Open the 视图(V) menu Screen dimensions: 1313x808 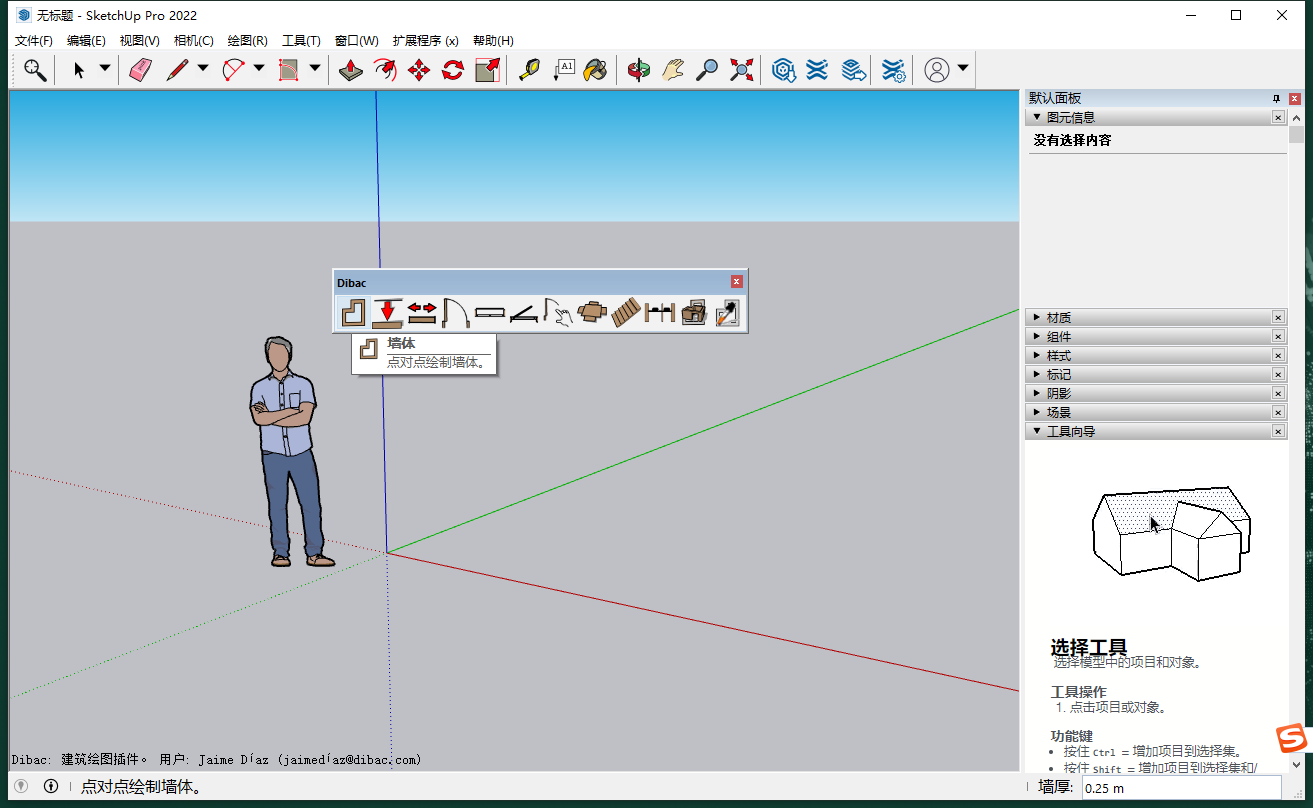click(x=139, y=41)
